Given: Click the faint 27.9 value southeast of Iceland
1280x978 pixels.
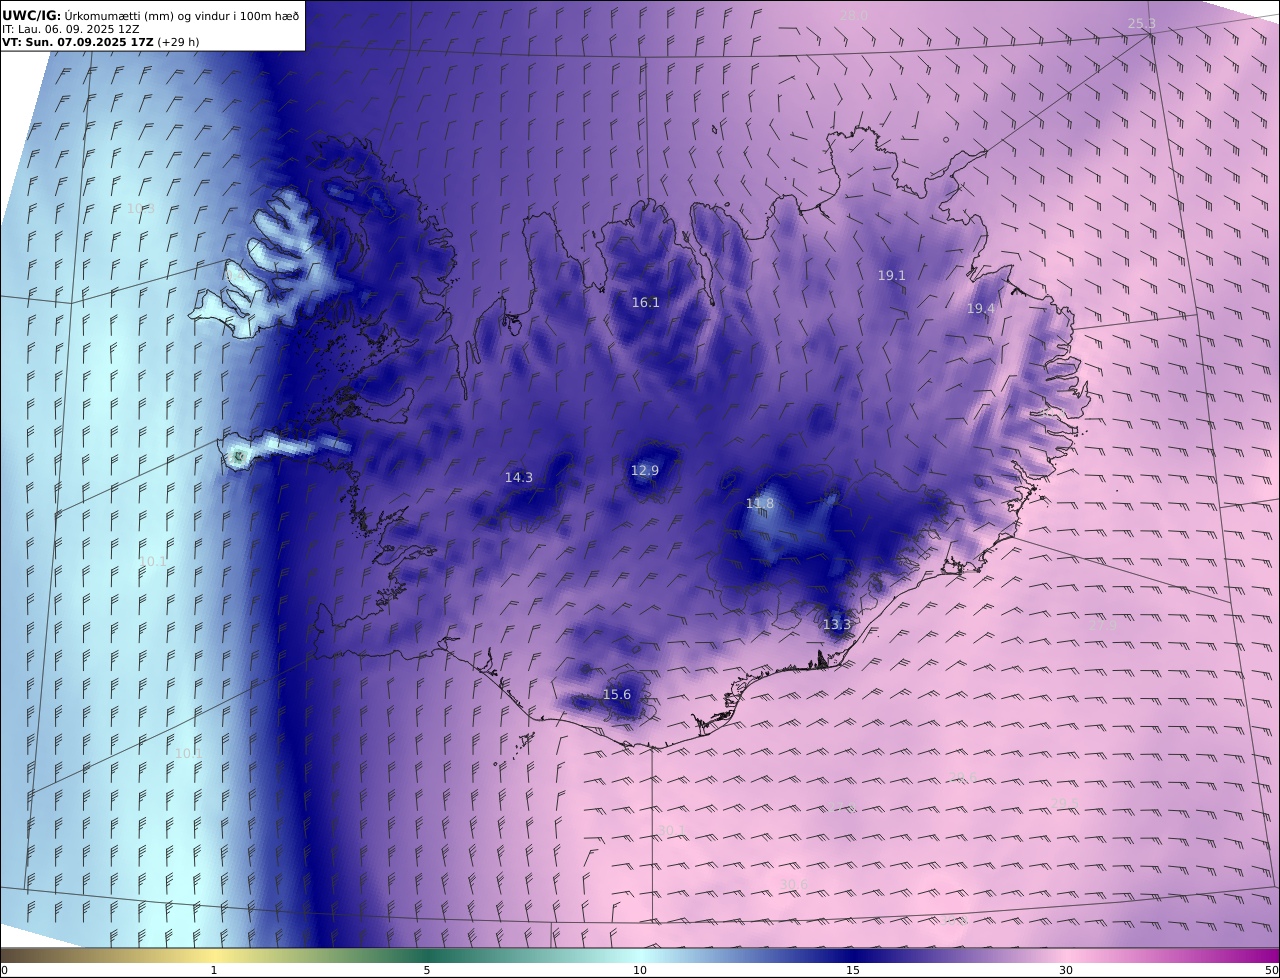Looking at the screenshot, I should 1101,625.
